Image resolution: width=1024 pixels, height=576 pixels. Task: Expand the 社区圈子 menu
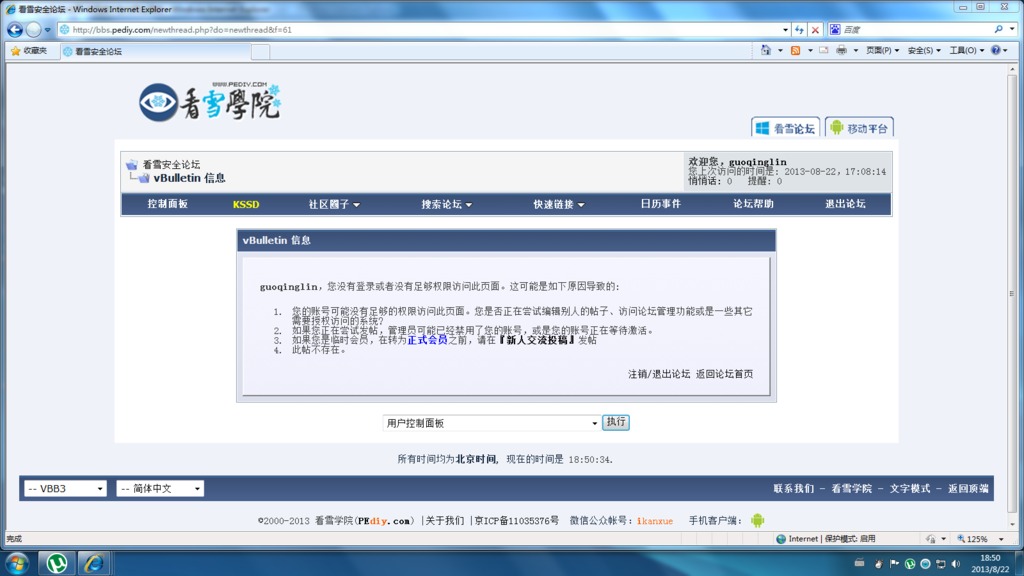334,204
